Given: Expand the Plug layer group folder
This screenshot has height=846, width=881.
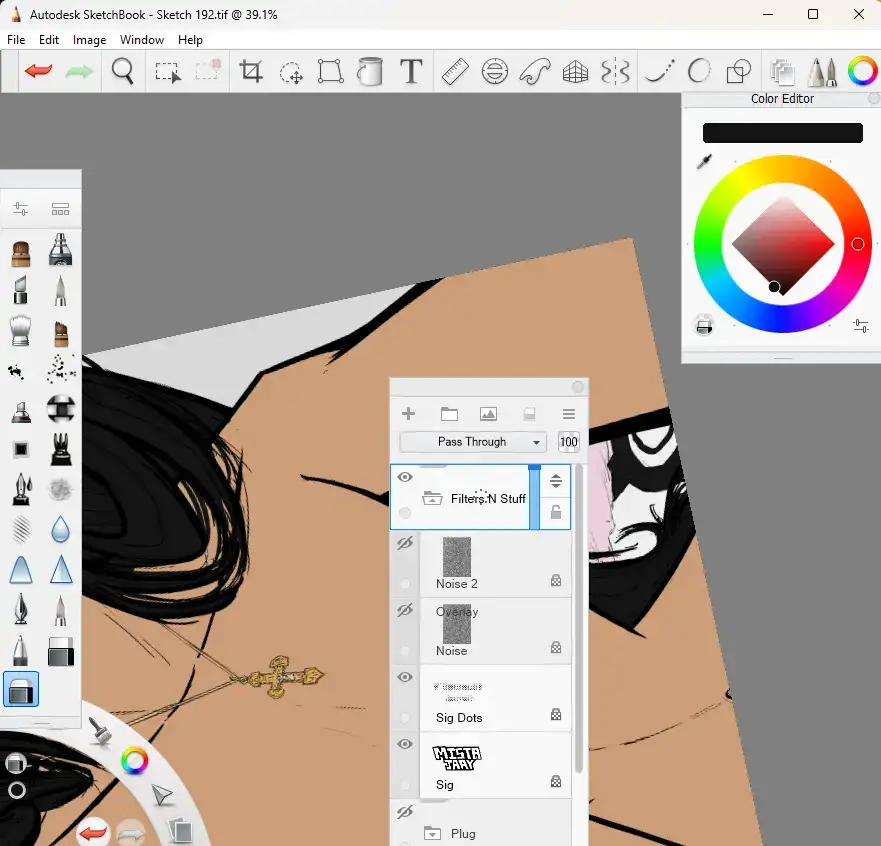Looking at the screenshot, I should click(x=433, y=833).
